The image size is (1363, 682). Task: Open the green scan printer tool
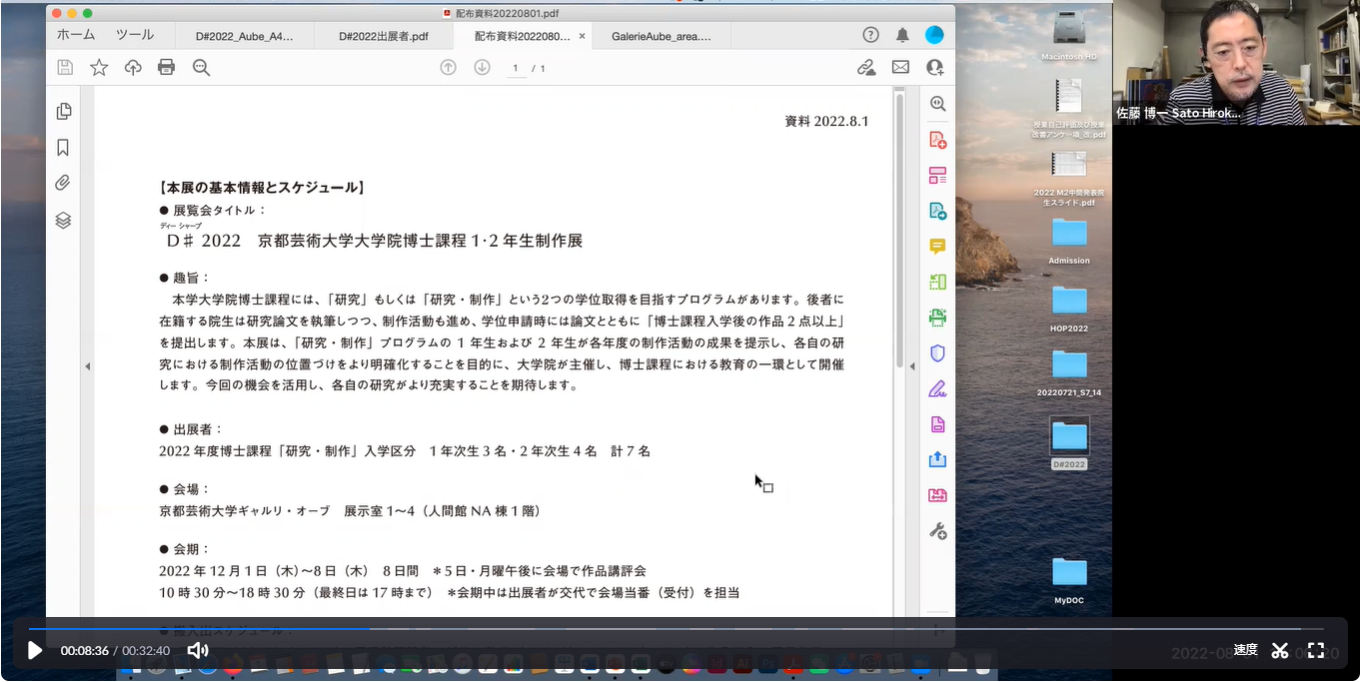click(938, 318)
